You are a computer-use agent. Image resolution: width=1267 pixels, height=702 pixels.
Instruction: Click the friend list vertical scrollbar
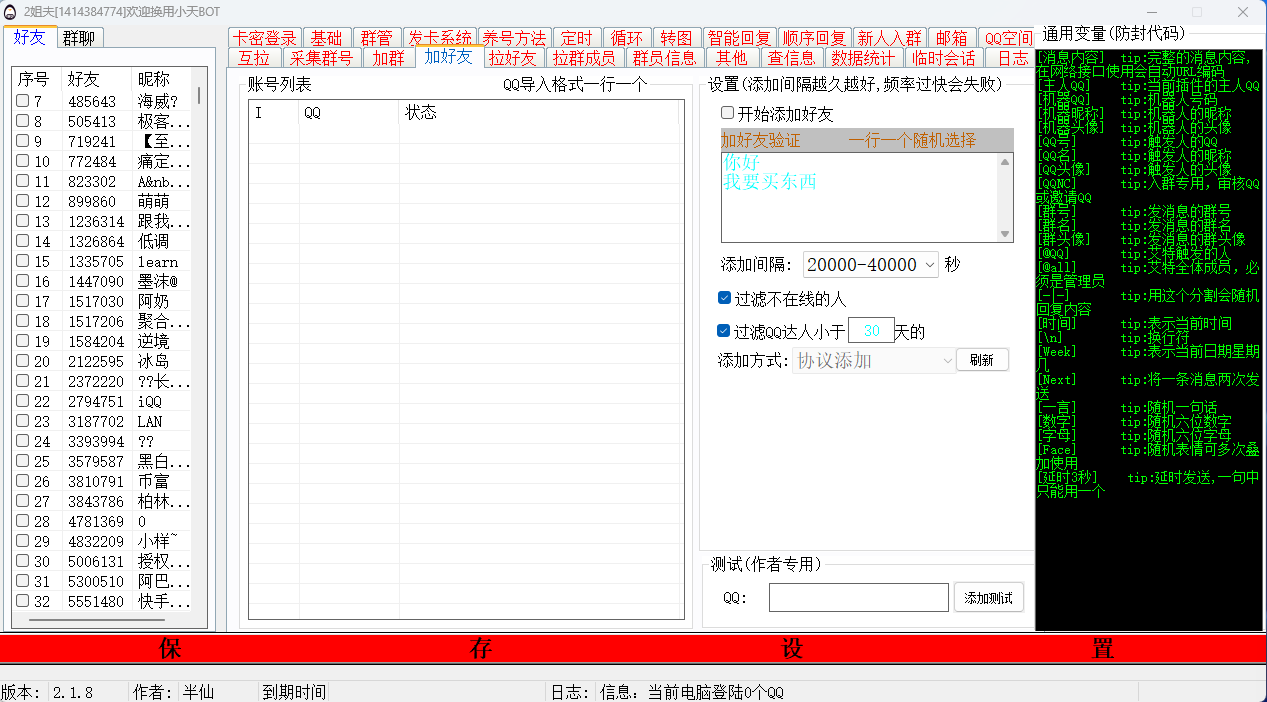198,95
